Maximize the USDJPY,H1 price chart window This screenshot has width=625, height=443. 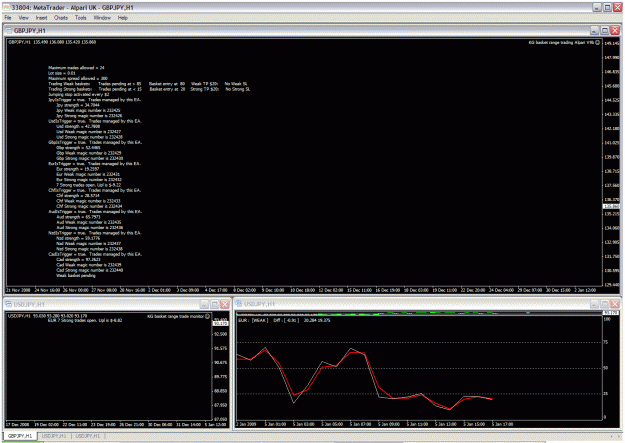pyautogui.click(x=214, y=305)
